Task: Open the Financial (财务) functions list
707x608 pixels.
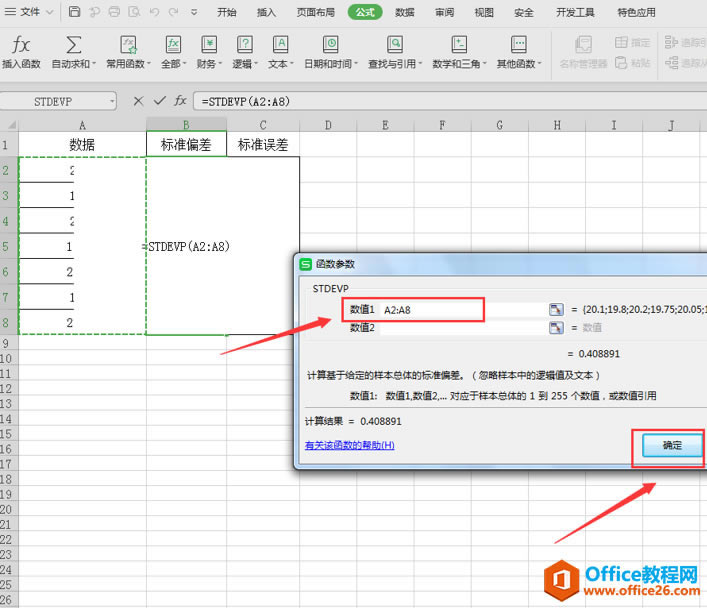Action: coord(209,52)
